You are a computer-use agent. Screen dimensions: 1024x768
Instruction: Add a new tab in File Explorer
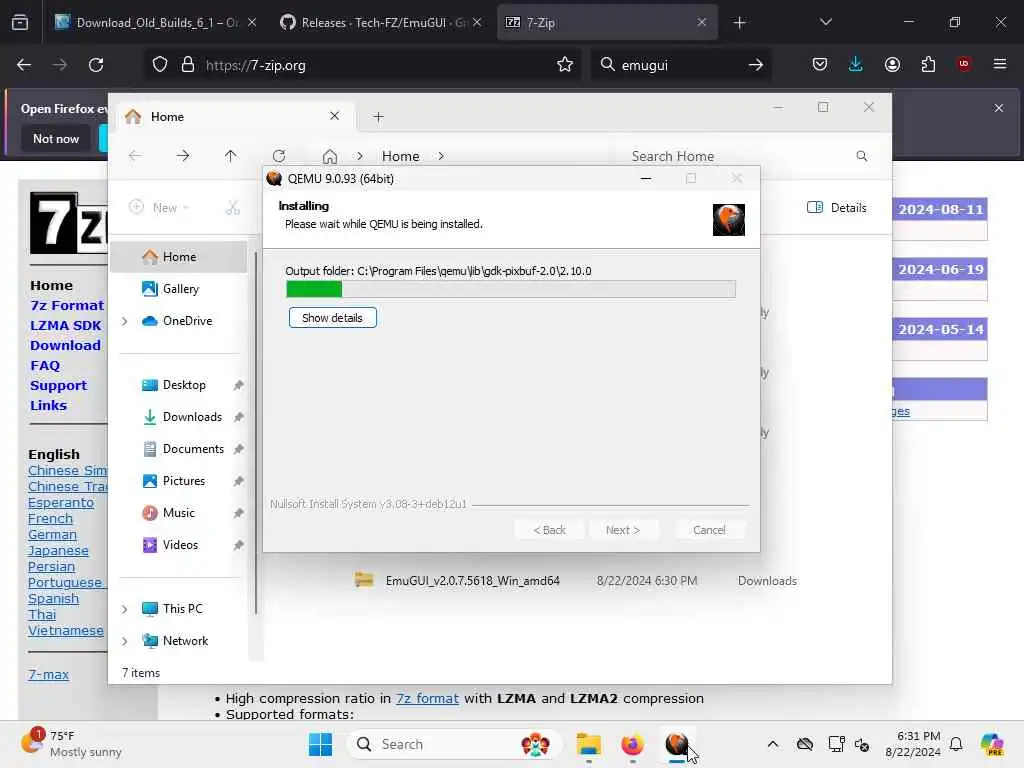click(378, 117)
